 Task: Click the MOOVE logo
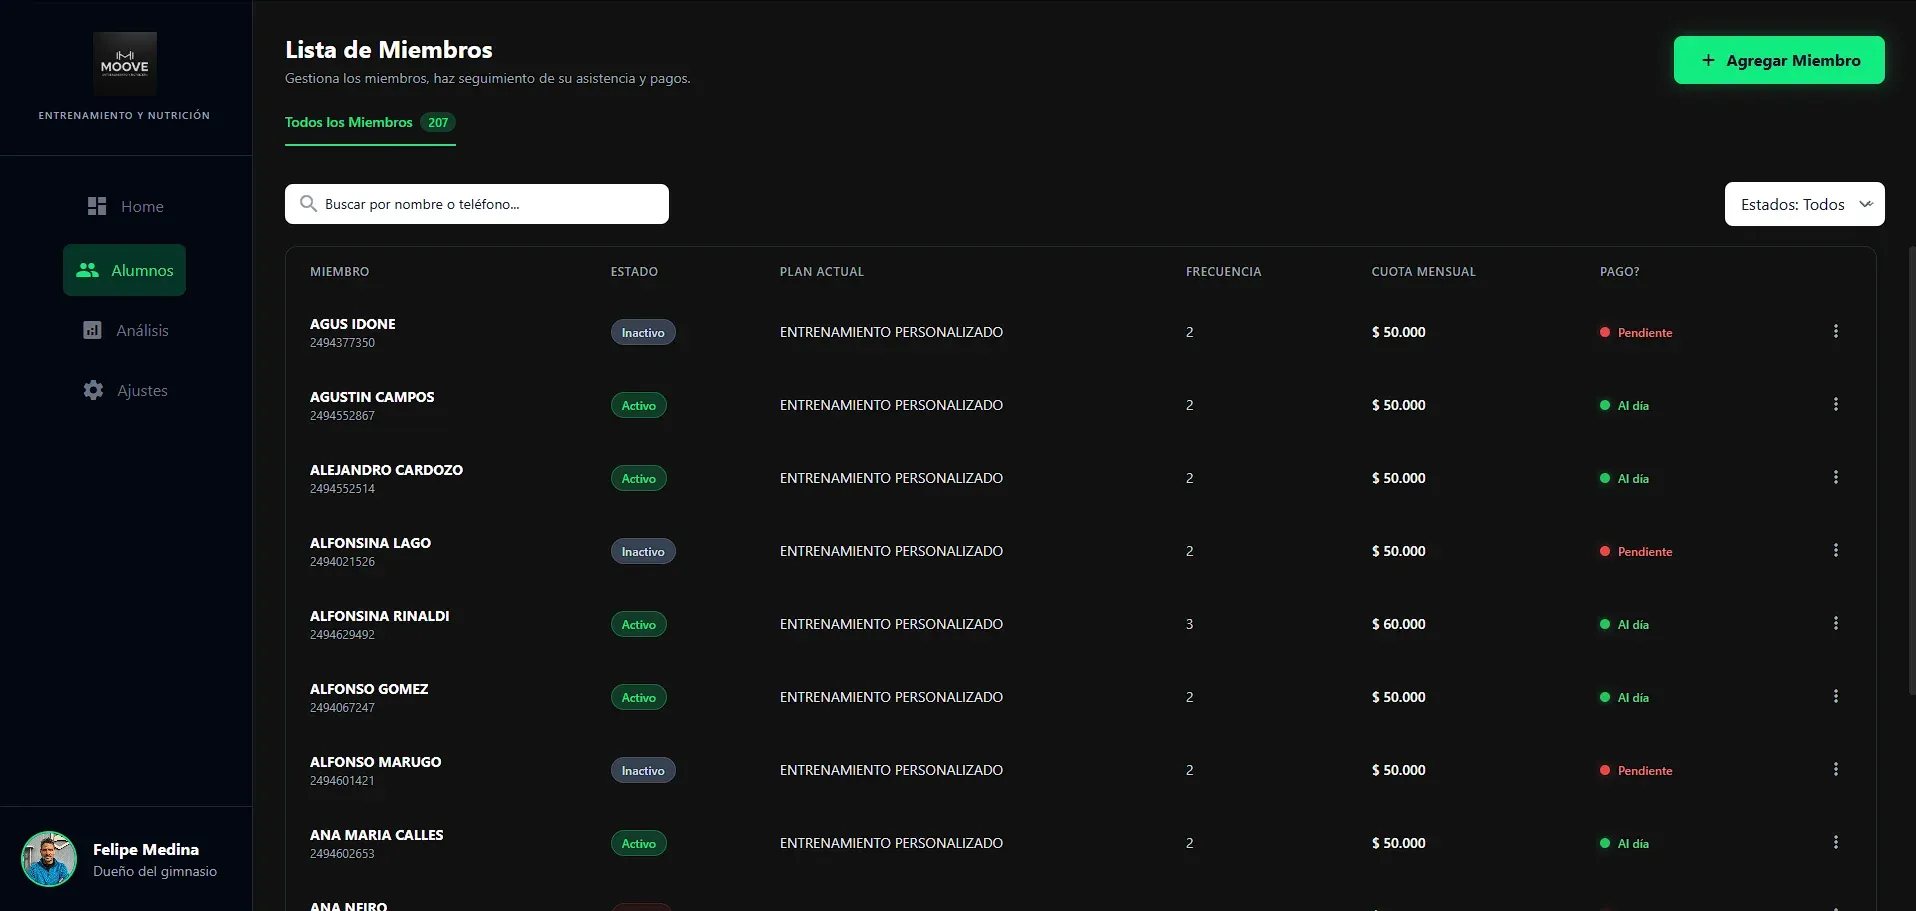[x=125, y=64]
